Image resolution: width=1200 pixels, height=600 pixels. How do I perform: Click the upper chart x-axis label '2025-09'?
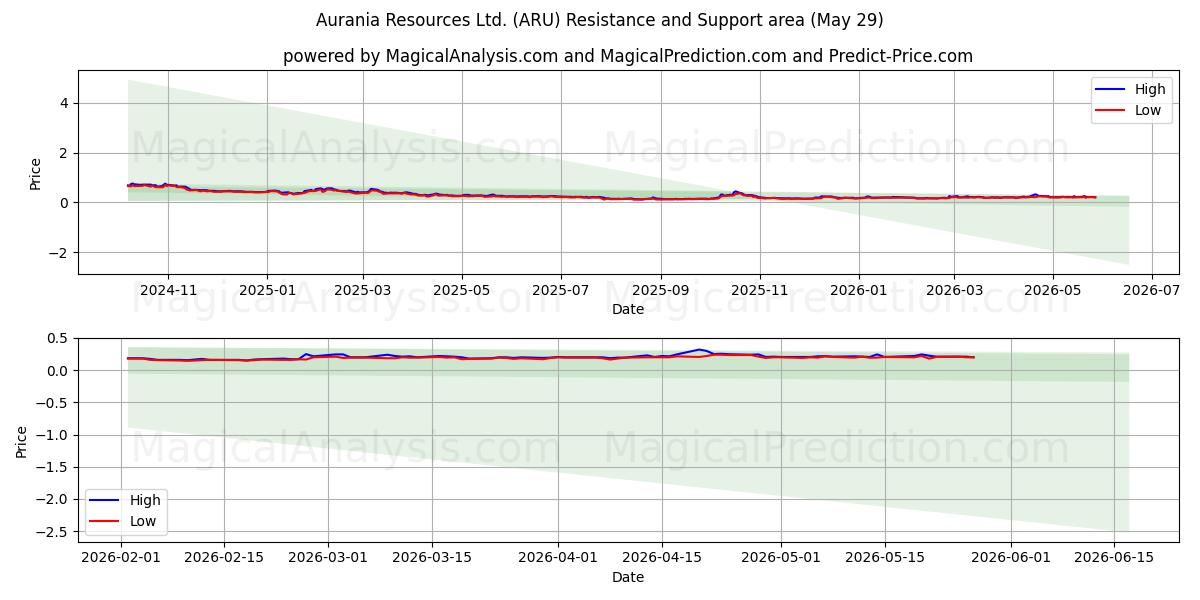(x=660, y=290)
